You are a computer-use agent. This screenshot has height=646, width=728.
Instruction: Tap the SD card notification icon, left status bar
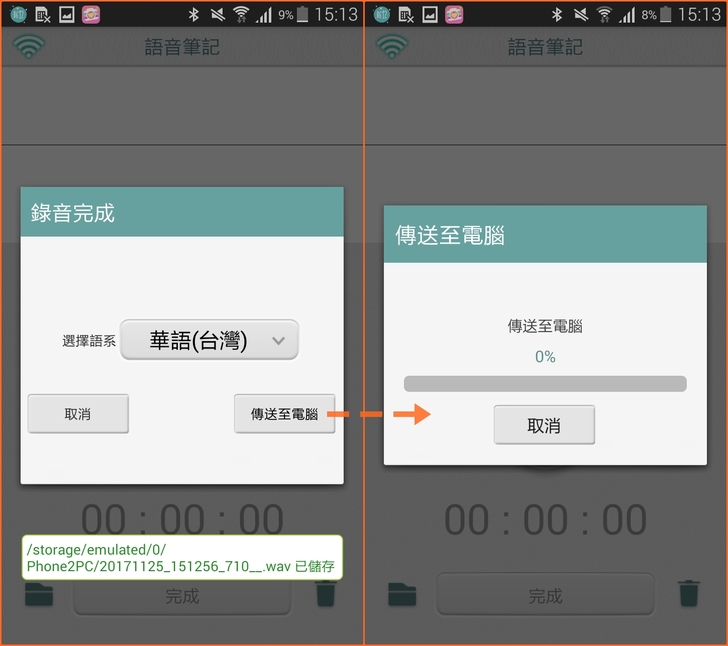[x=42, y=15]
